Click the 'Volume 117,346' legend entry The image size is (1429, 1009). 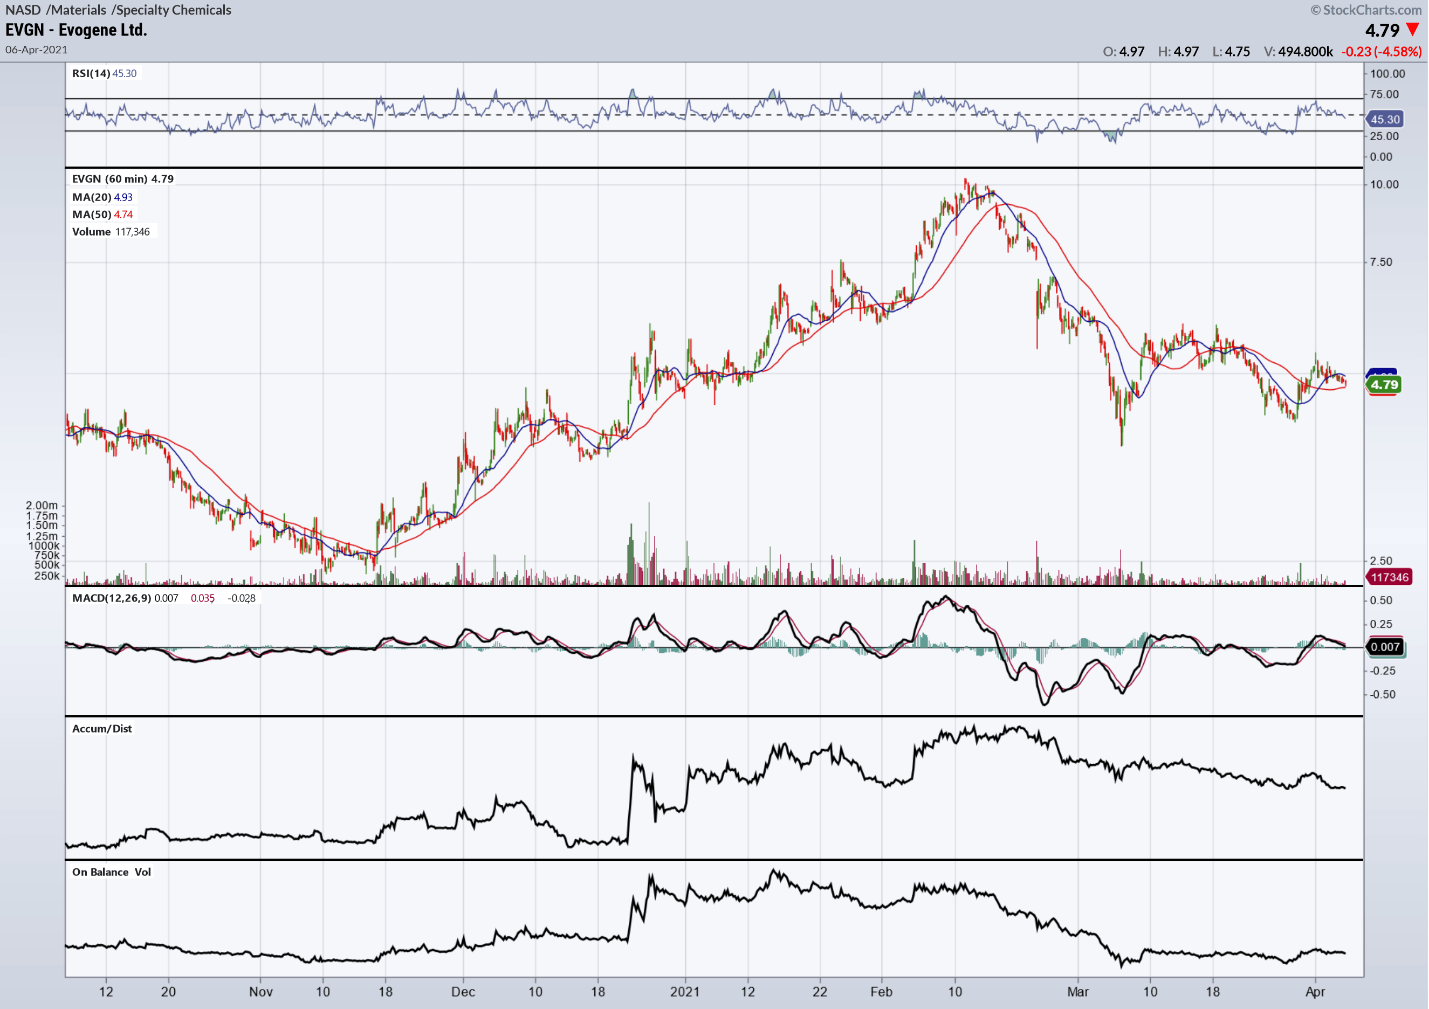pos(111,231)
